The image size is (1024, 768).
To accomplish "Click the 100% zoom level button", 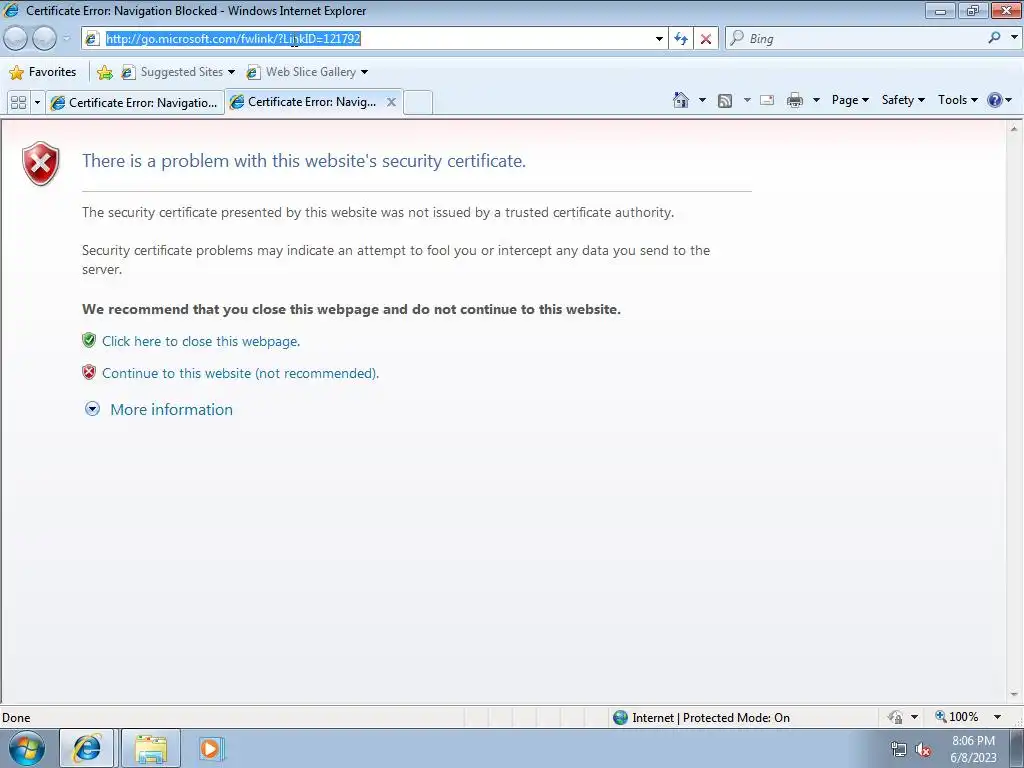I will click(x=957, y=717).
